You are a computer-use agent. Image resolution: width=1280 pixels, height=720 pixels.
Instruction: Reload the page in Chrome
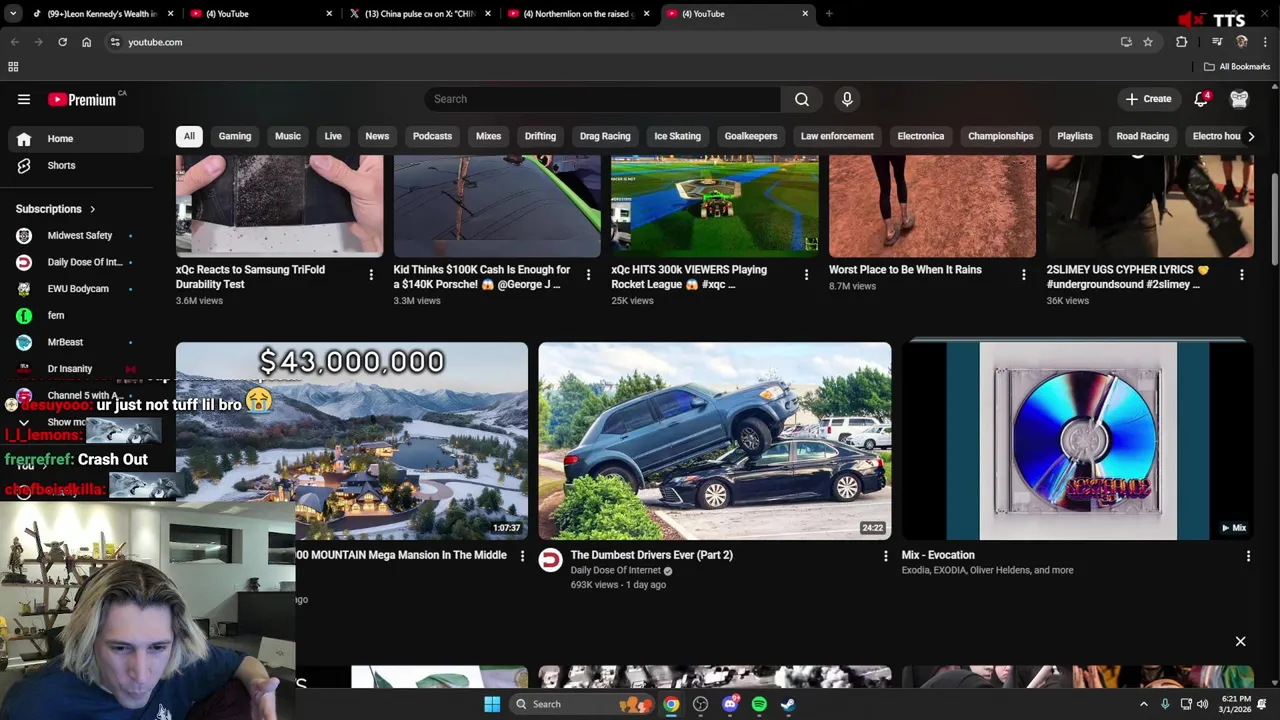tap(62, 42)
